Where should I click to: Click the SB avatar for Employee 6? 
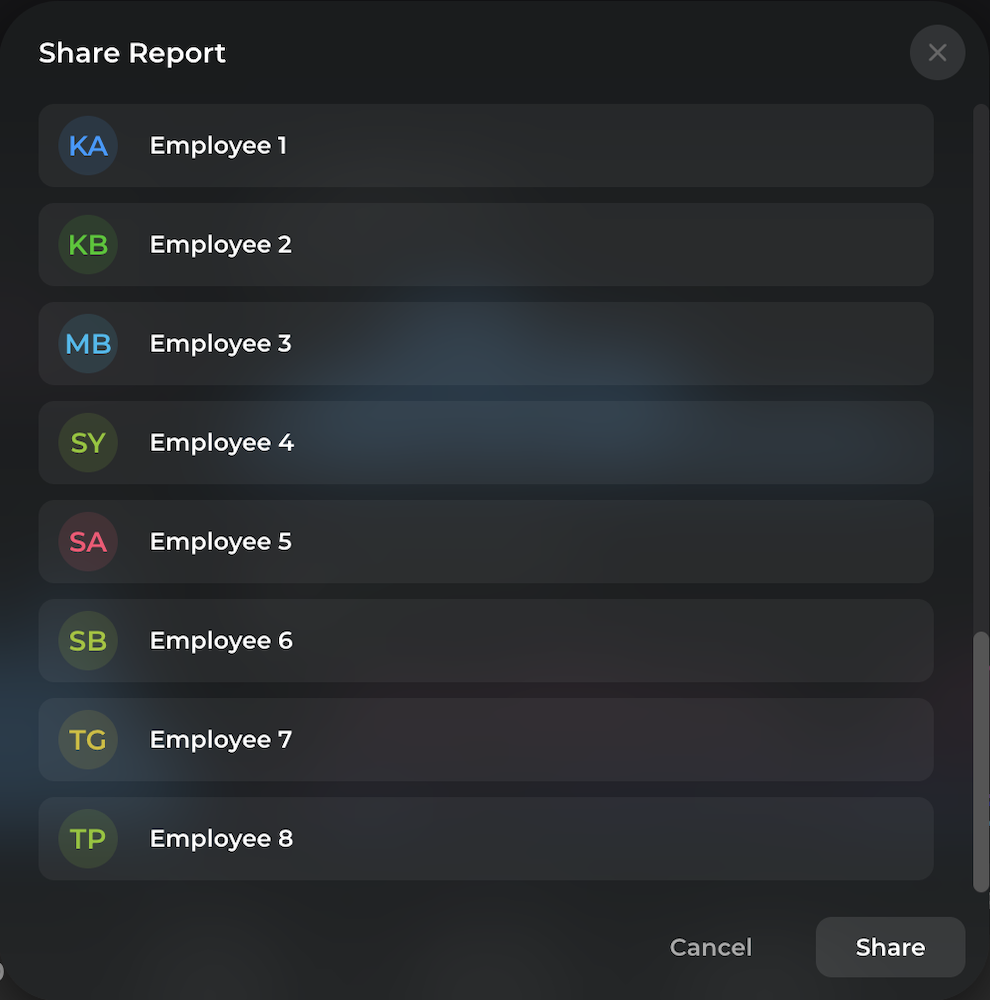point(88,640)
